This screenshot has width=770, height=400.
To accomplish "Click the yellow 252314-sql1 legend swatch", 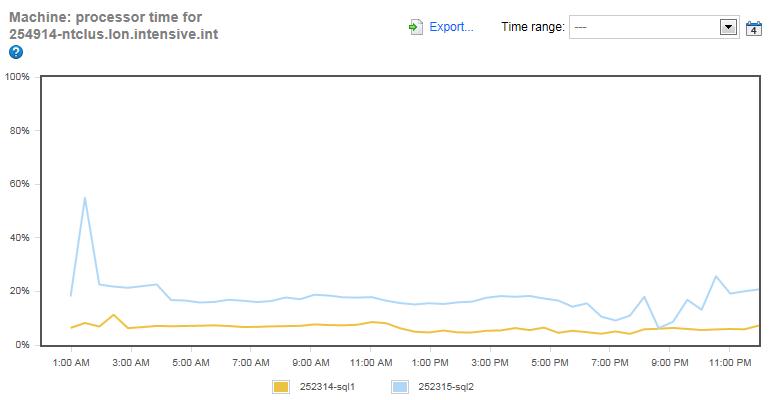I will click(281, 385).
